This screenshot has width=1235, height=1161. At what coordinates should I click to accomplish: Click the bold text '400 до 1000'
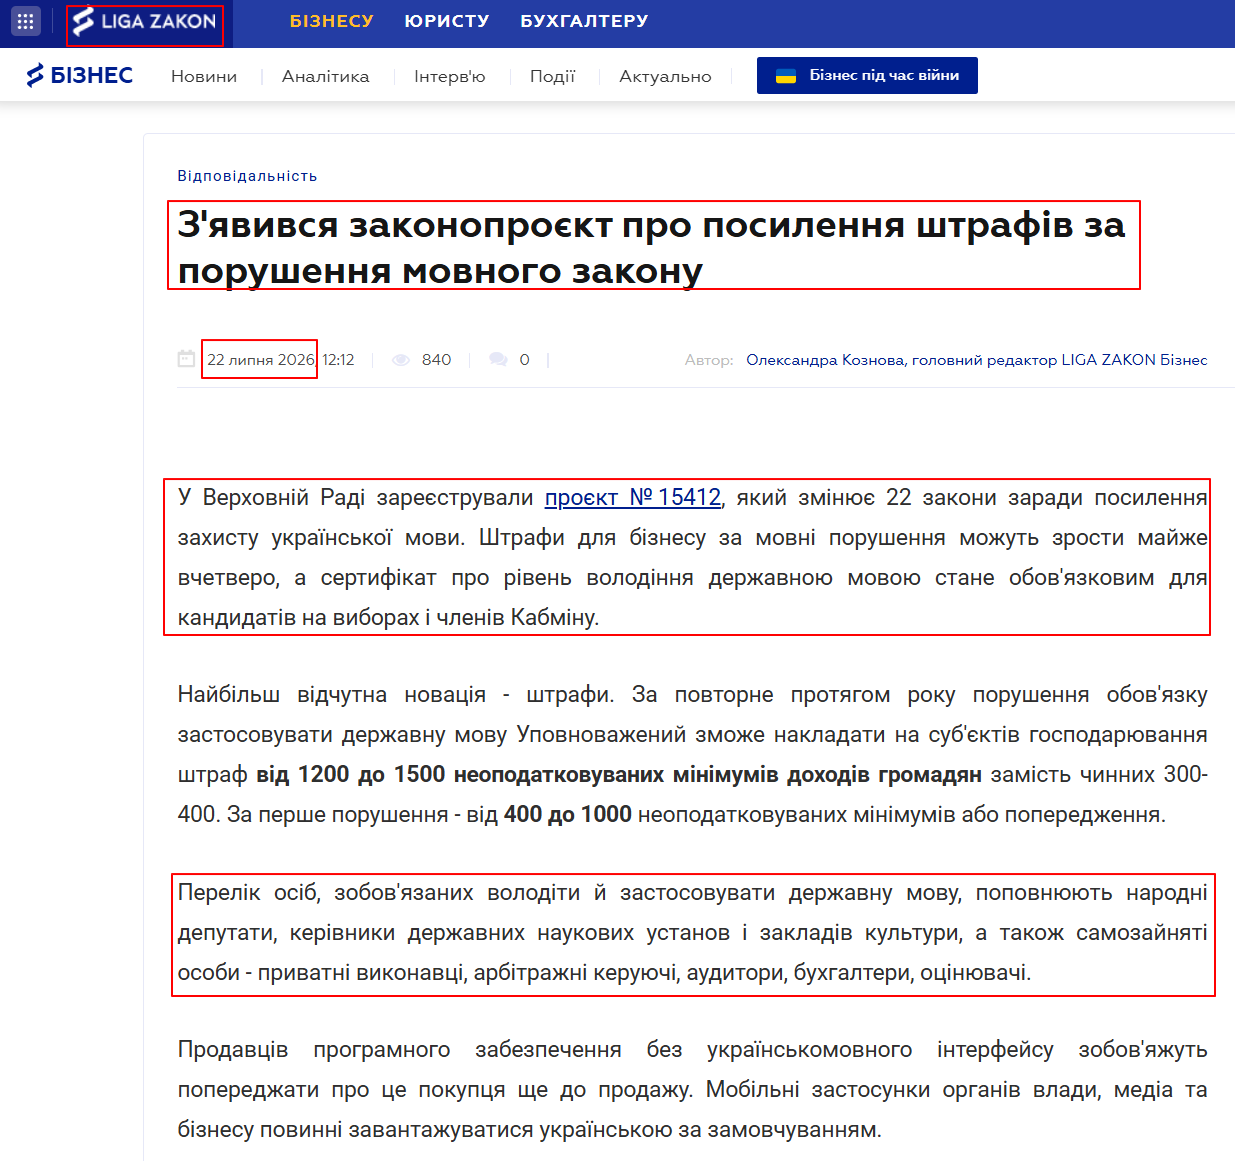(x=567, y=814)
